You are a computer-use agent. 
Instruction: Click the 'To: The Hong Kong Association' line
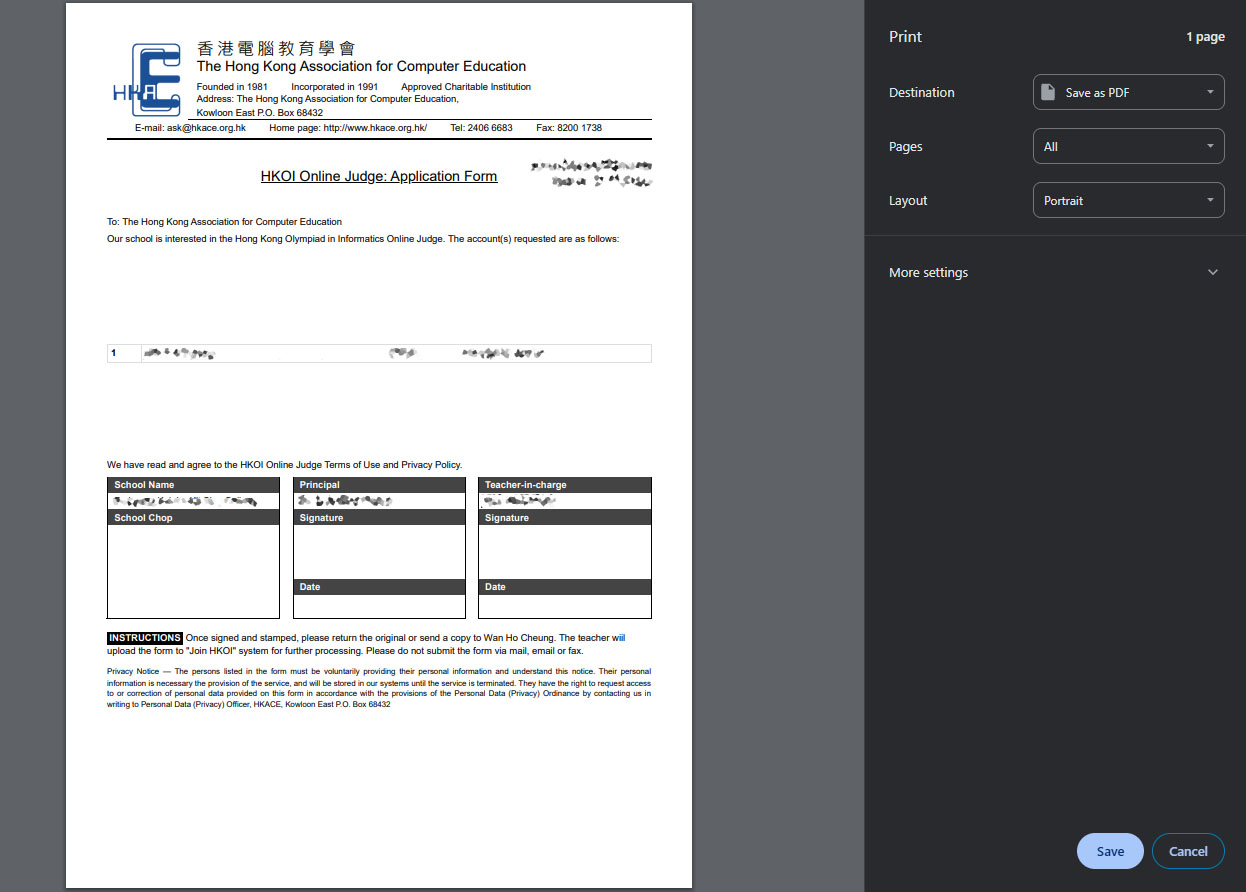pos(224,222)
